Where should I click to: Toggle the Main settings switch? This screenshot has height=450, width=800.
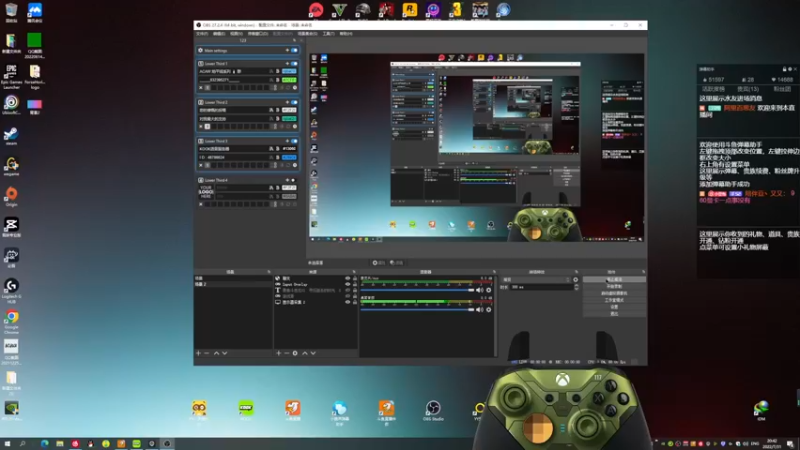[x=294, y=51]
